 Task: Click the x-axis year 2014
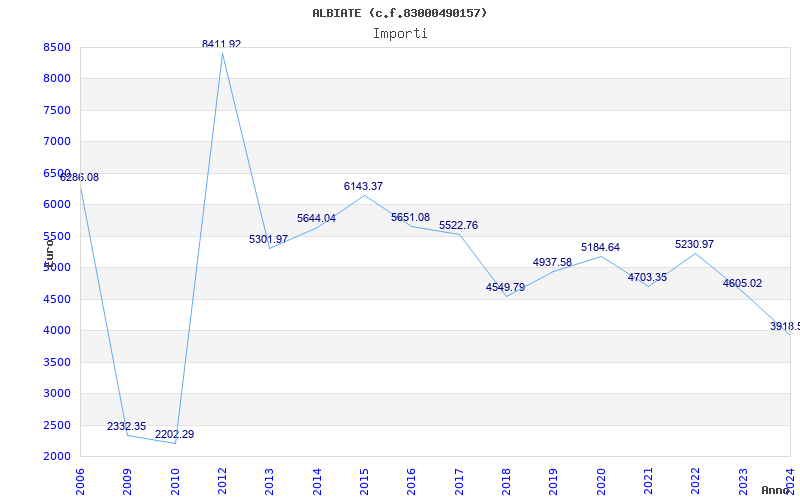click(317, 482)
